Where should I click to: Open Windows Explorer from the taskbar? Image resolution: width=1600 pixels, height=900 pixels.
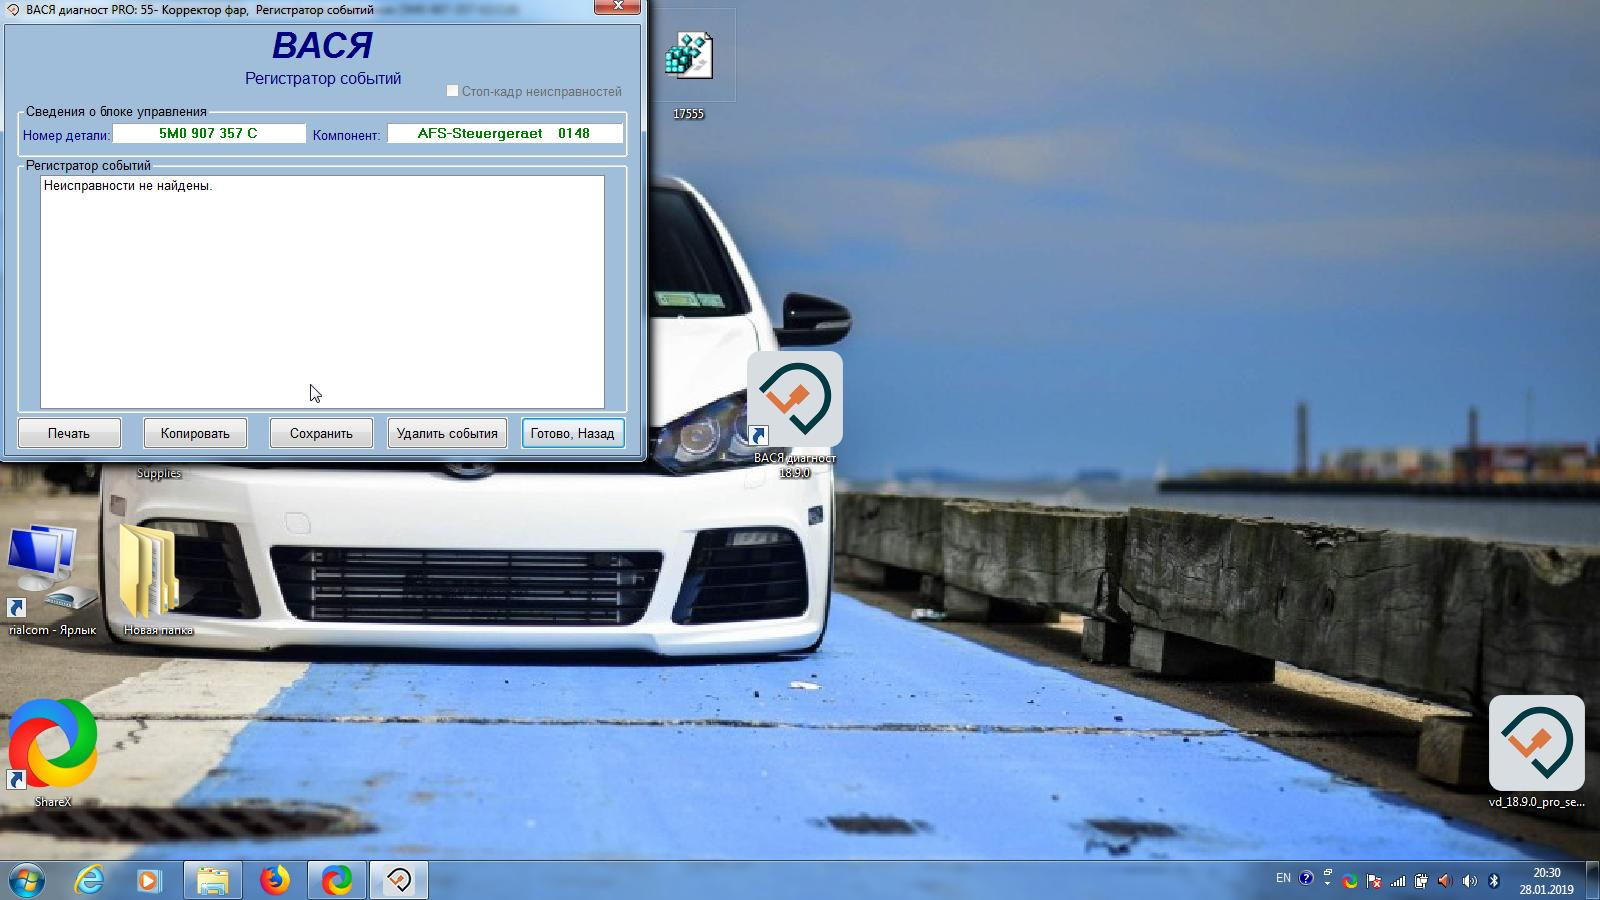click(212, 880)
